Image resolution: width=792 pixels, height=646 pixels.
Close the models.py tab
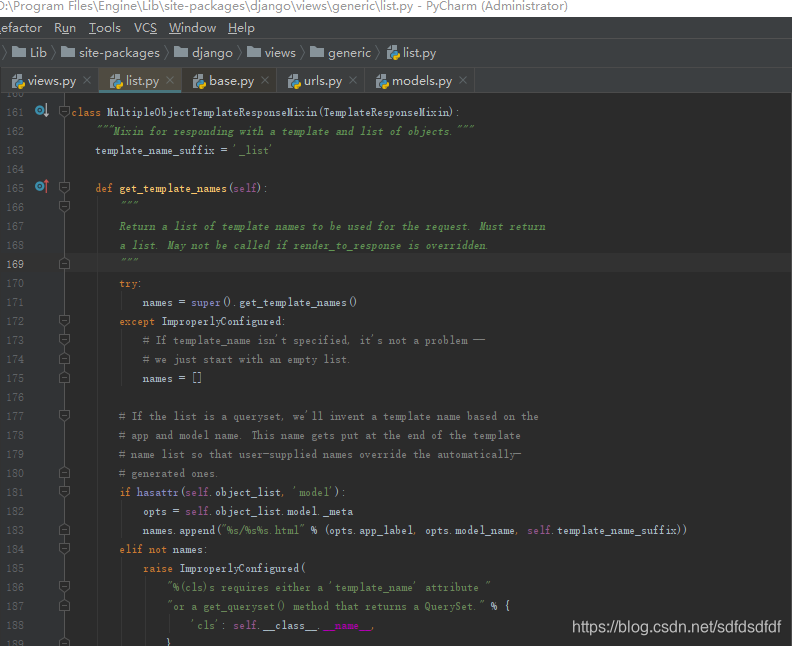click(x=463, y=80)
